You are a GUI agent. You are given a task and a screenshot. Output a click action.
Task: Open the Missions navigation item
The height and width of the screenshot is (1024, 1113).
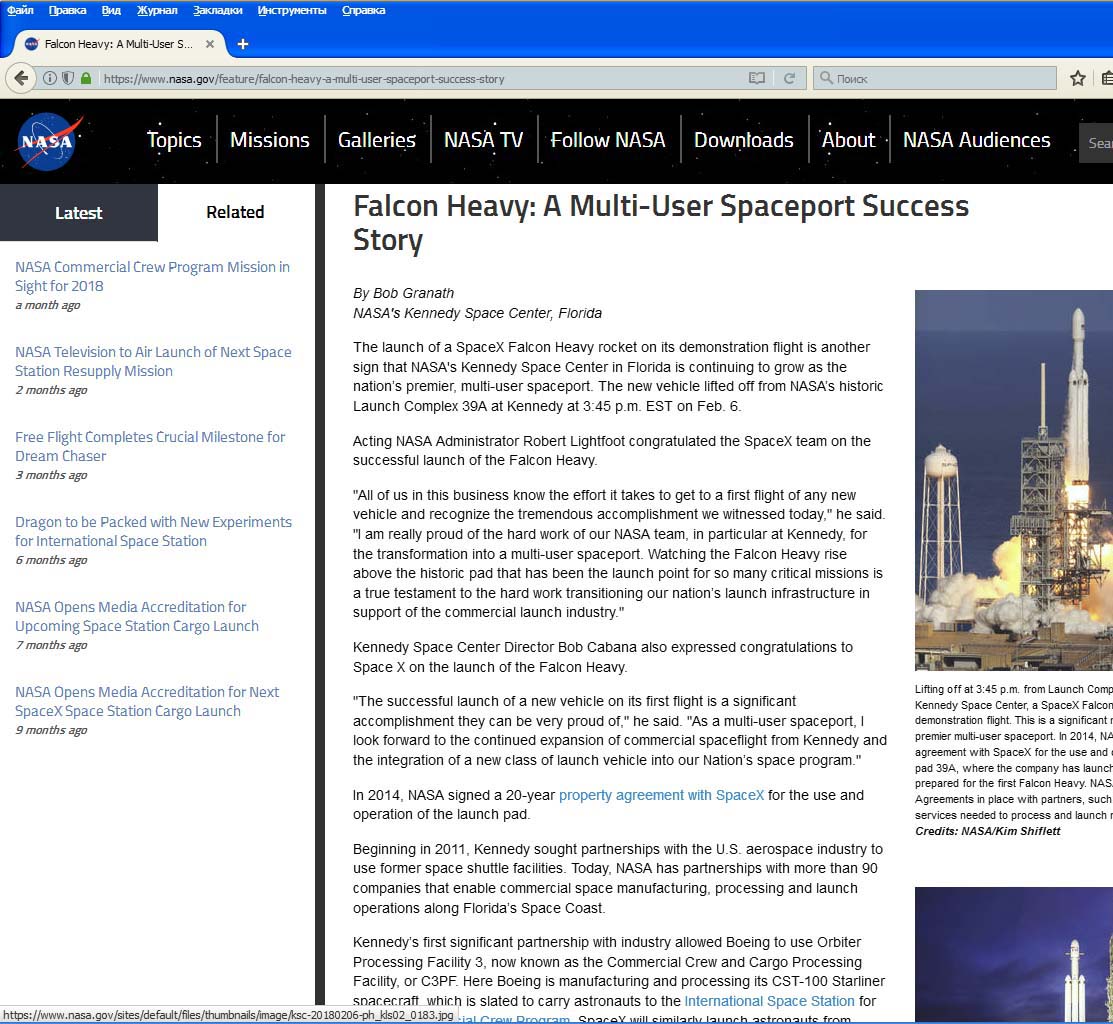click(x=270, y=140)
